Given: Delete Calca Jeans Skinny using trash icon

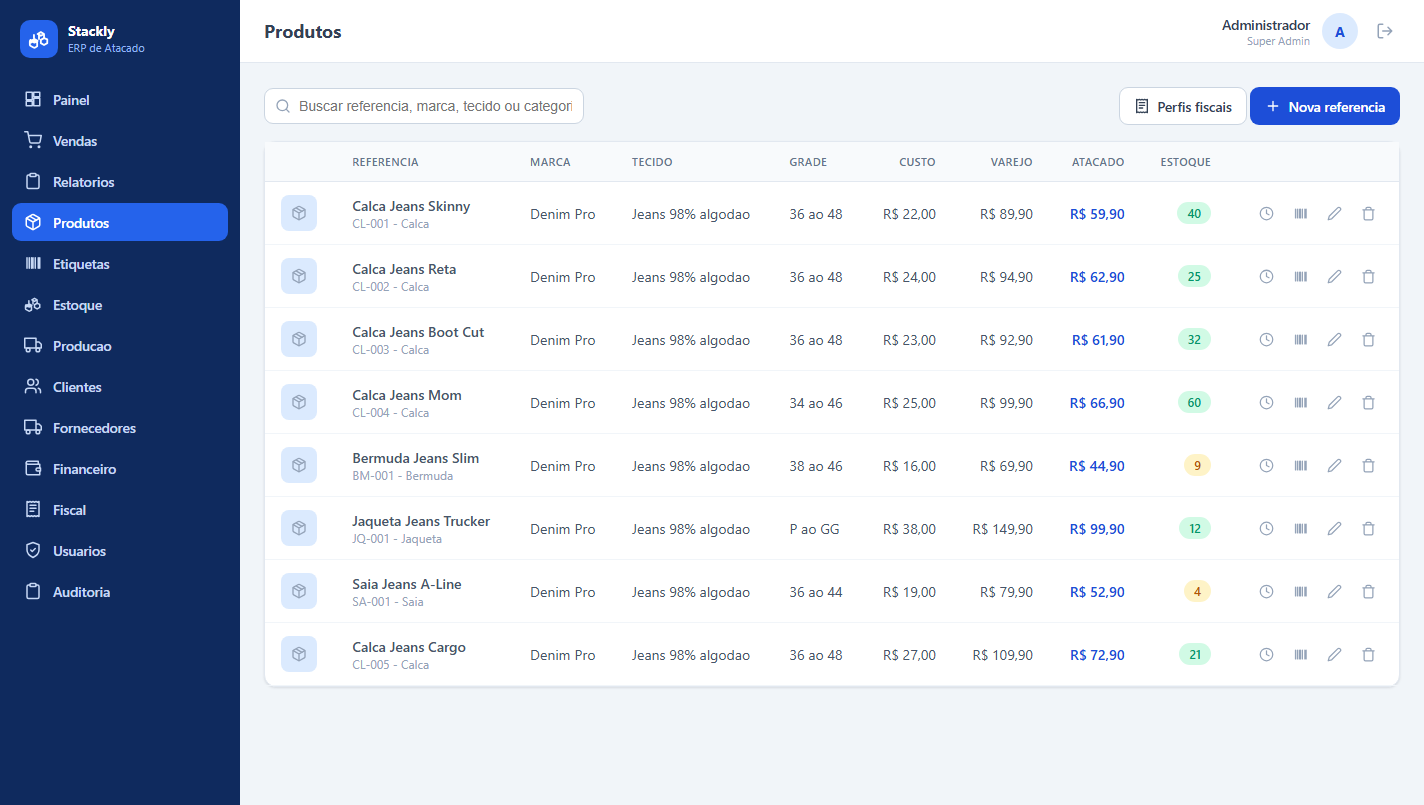Looking at the screenshot, I should pos(1368,213).
